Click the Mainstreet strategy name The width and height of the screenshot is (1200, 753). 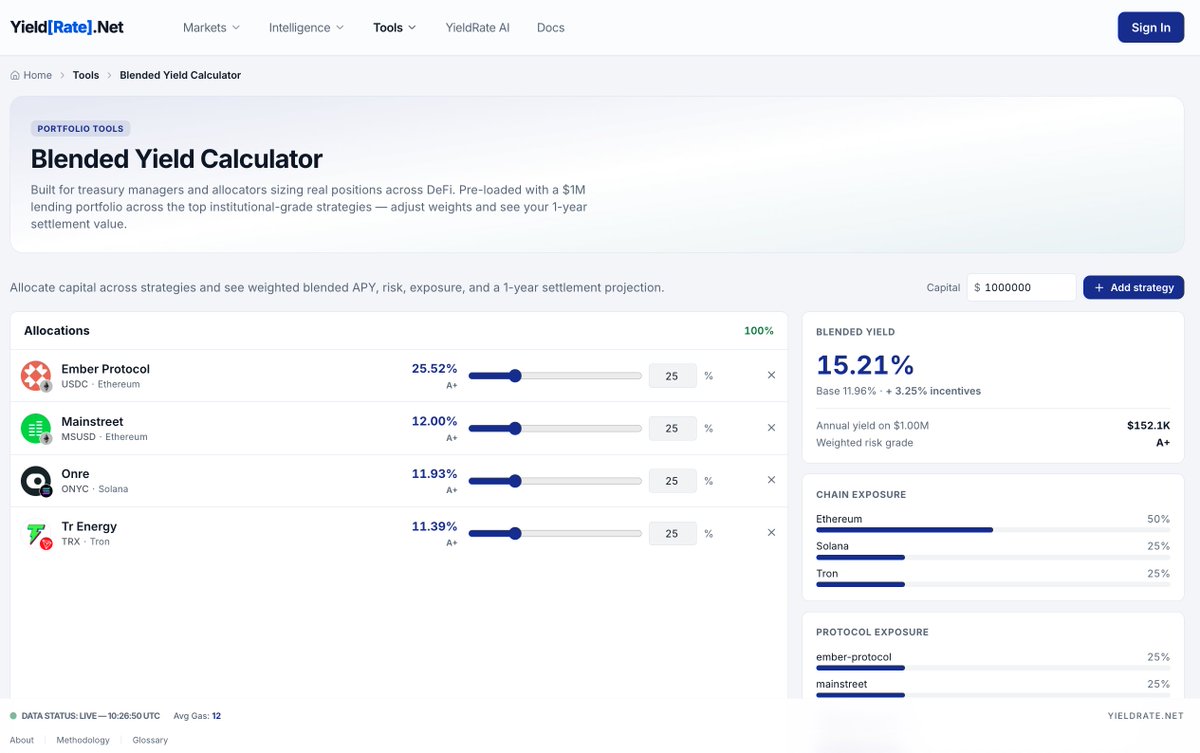(92, 422)
